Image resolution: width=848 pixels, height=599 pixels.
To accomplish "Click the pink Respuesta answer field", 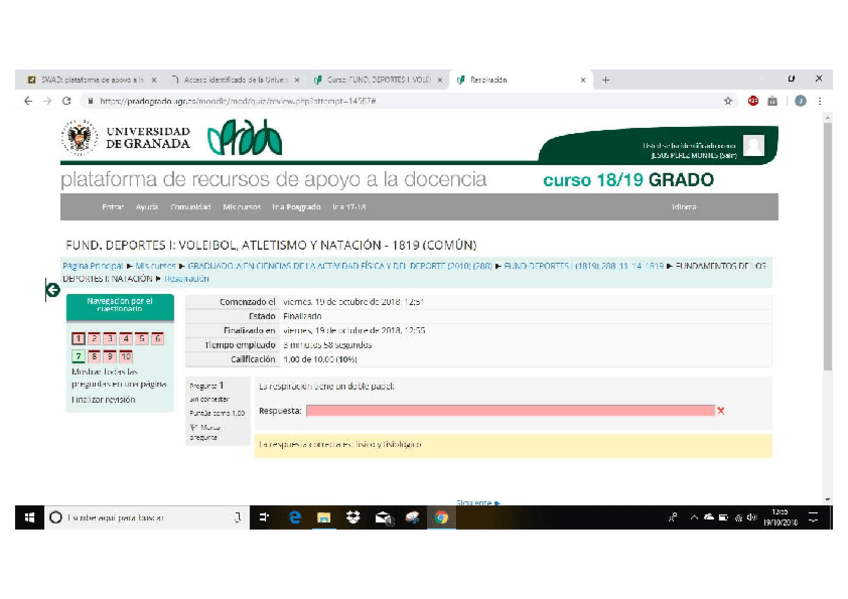I will tap(510, 411).
